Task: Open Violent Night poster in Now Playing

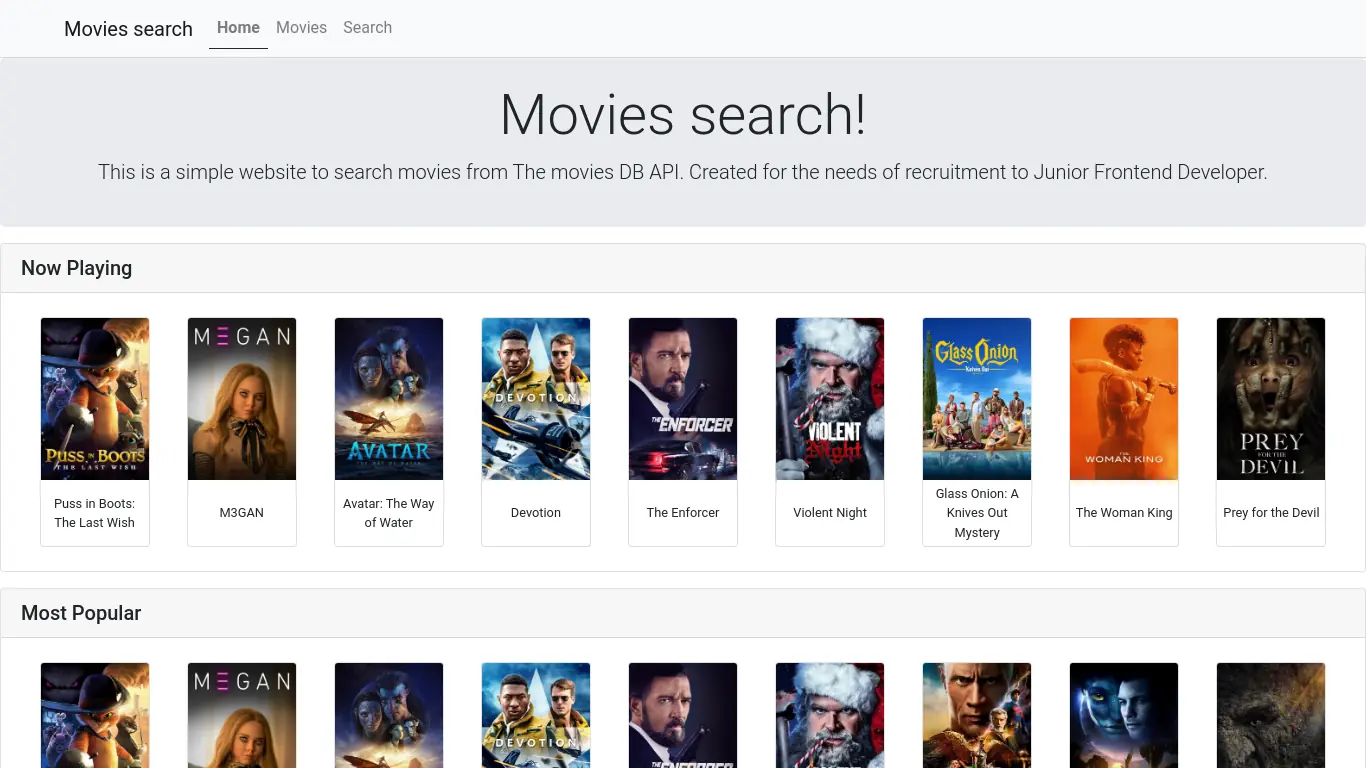Action: coord(830,399)
